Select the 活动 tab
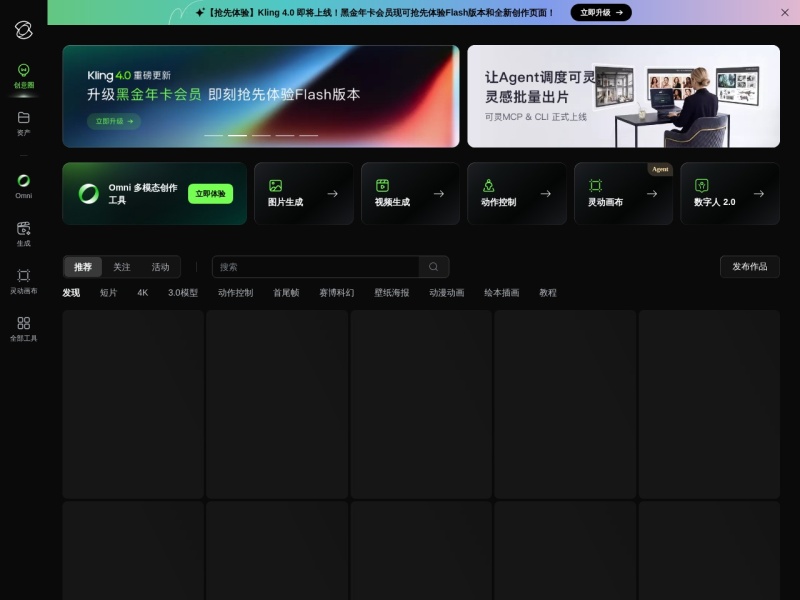The height and width of the screenshot is (600, 800). click(x=160, y=267)
